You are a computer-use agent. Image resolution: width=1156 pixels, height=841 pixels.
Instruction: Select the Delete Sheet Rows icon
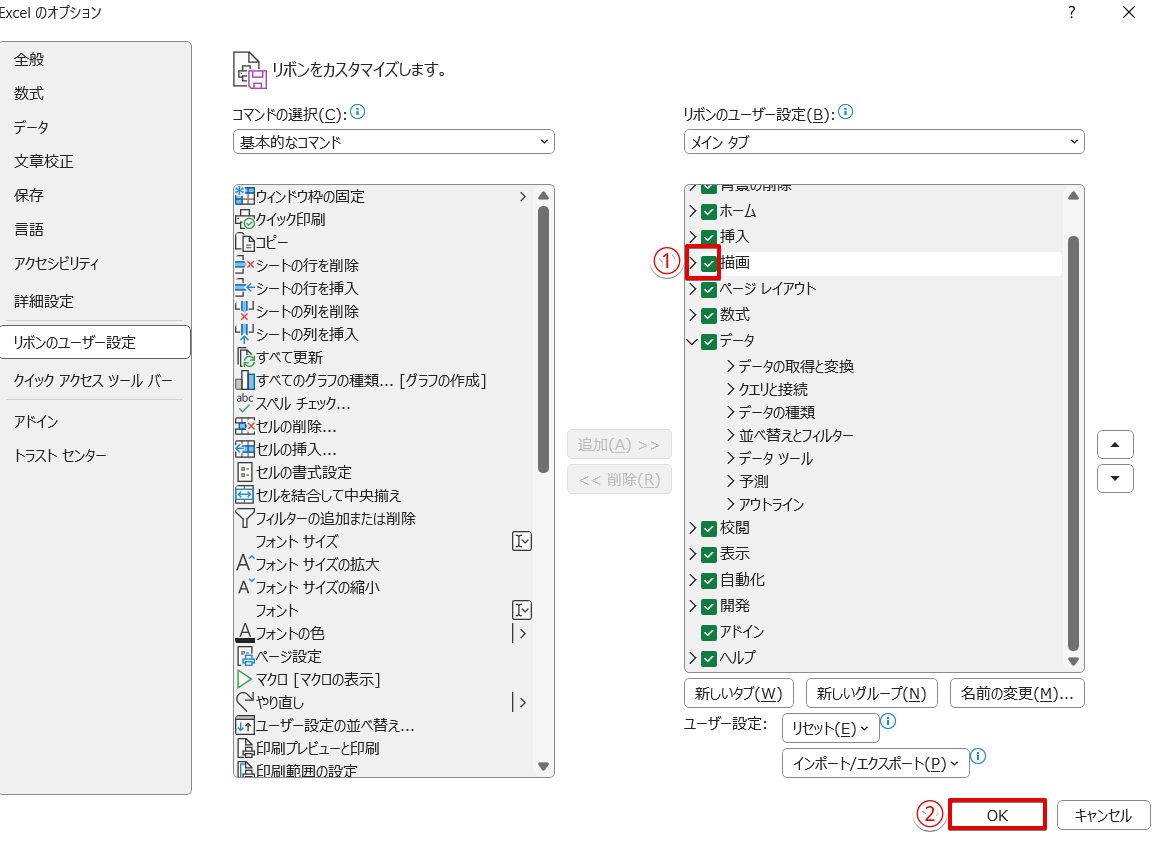pos(244,265)
